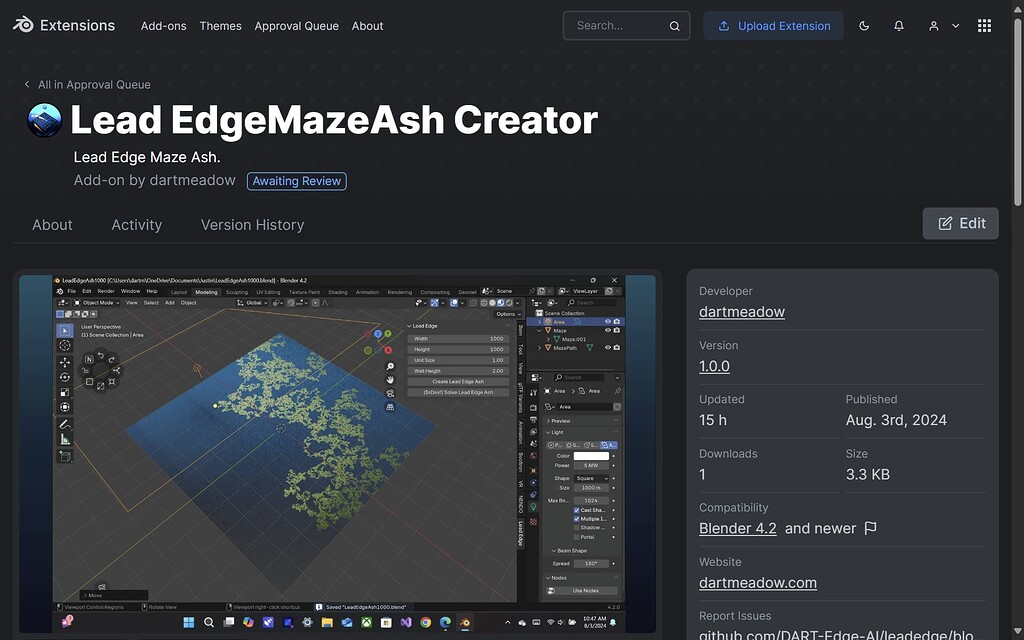Viewport: 1024px width, 640px height.
Task: Flag the Blender 4.2 compatibility entry
Action: [x=869, y=527]
